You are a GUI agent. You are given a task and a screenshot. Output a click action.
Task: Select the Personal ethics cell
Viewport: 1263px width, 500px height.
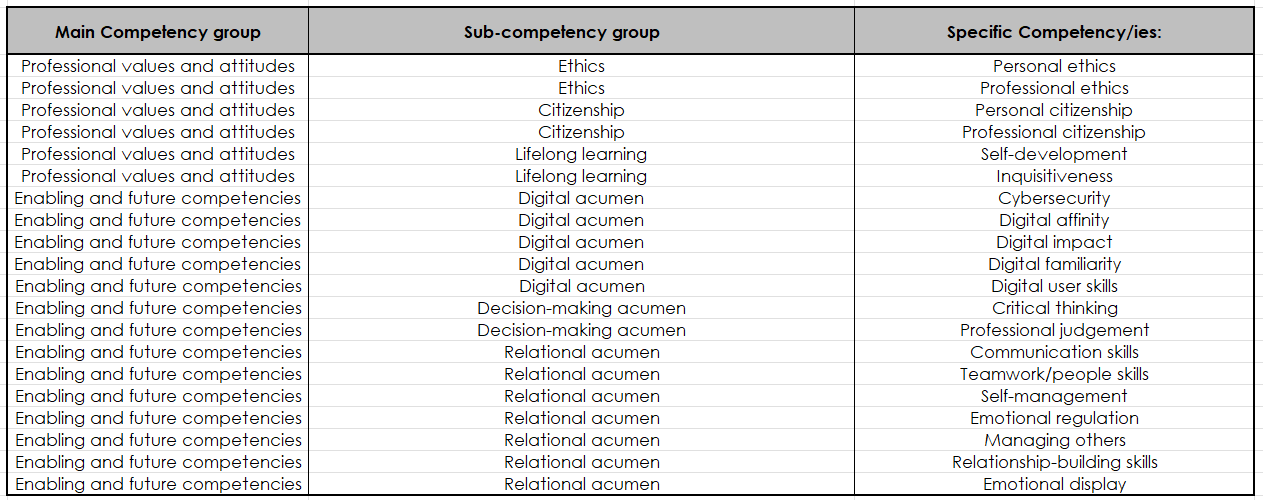click(1054, 66)
